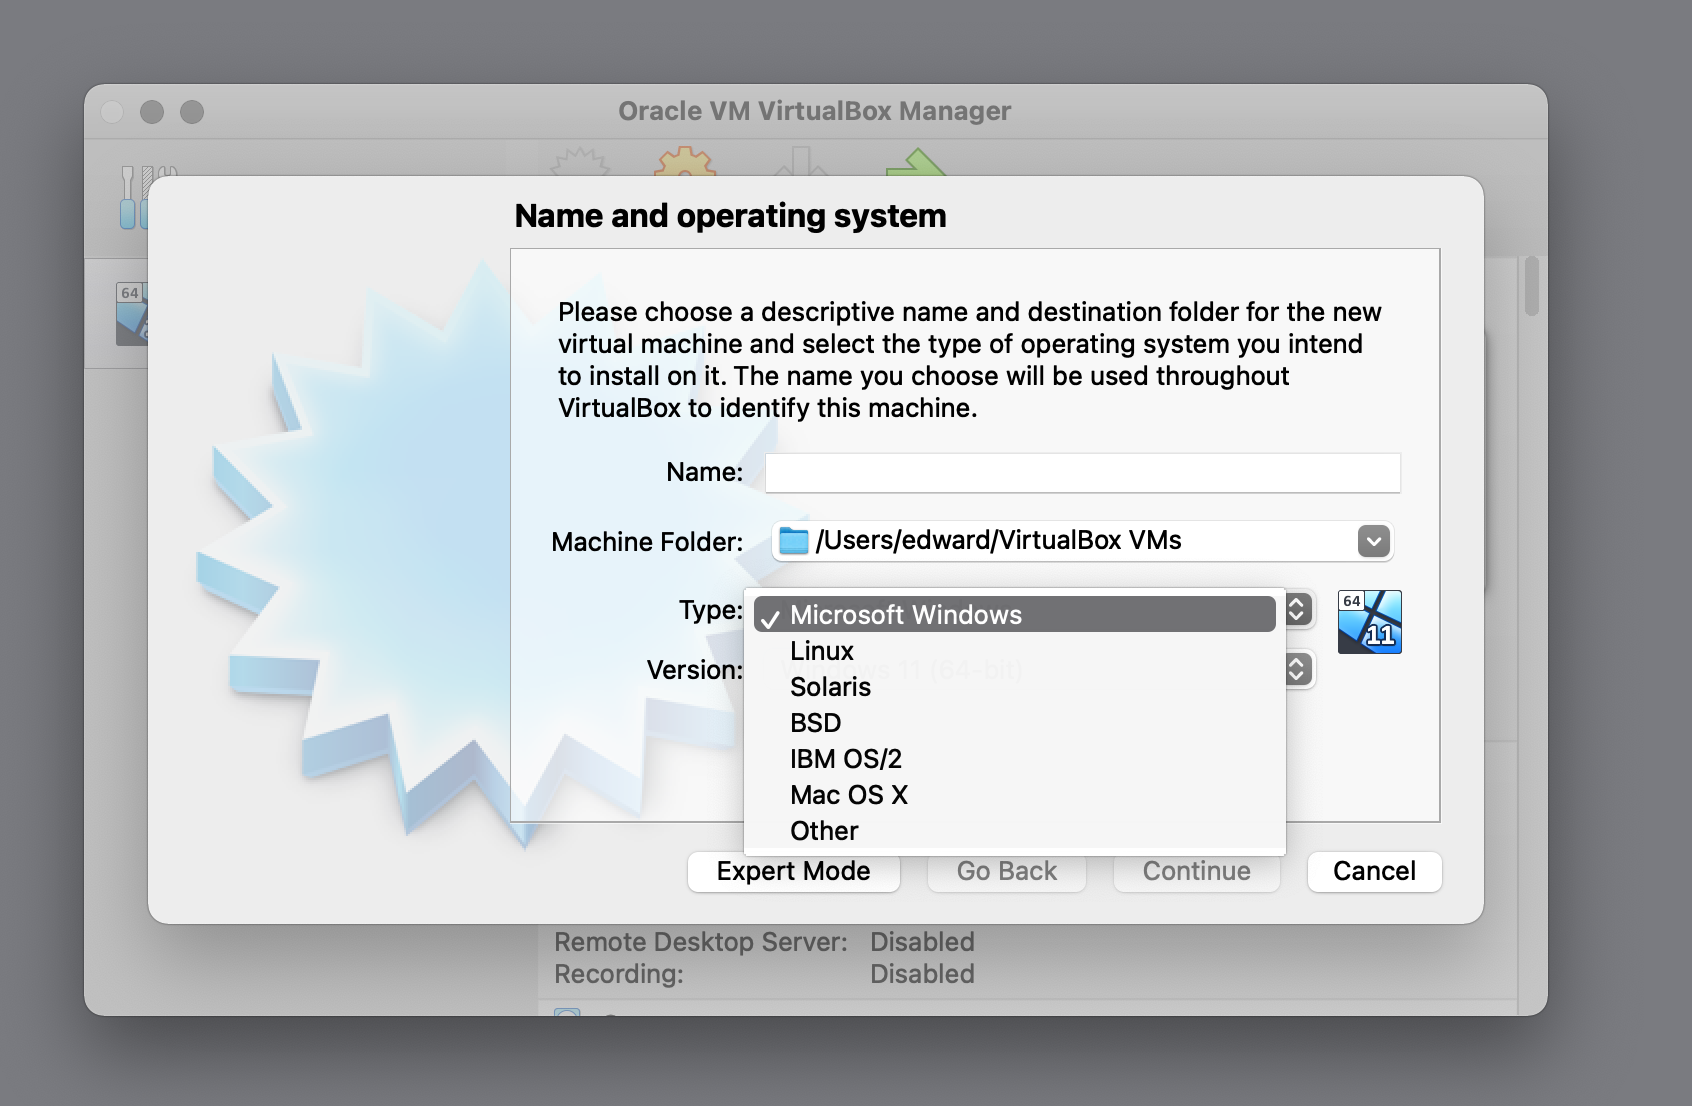Screen dimensions: 1692x1106
Task: Click the Continue button
Action: click(x=1196, y=871)
